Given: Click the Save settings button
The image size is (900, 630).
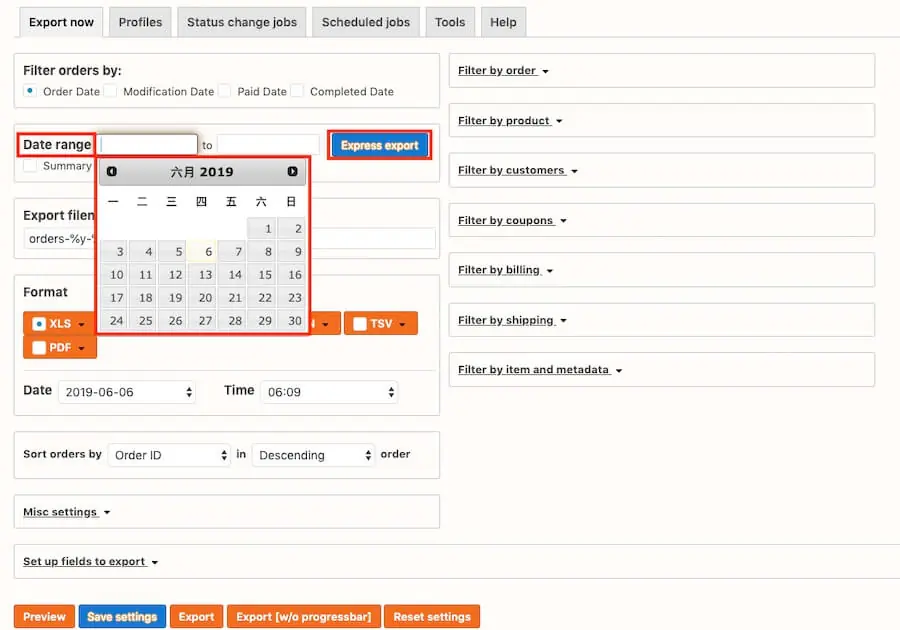Looking at the screenshot, I should click(x=122, y=617).
